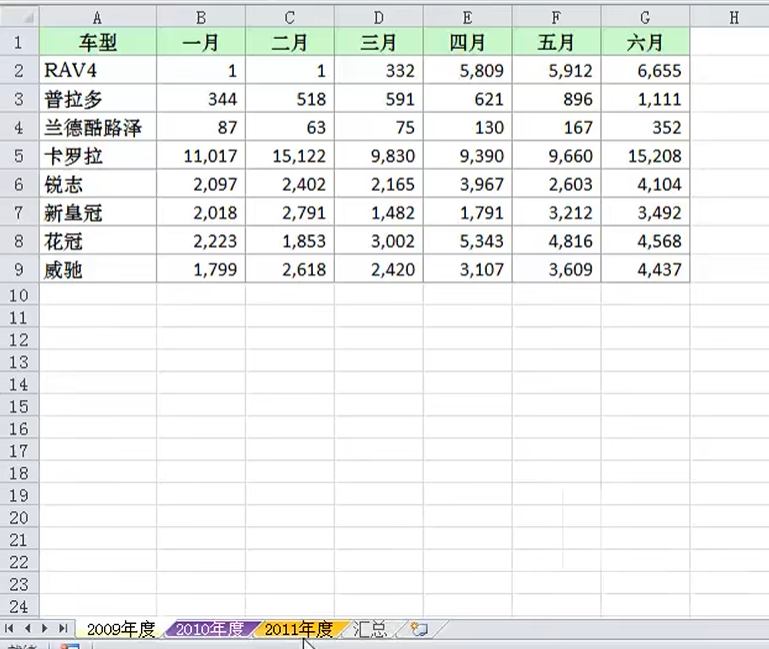Click the cell containing 87
Viewport: 769px width, 649px height.
pos(201,128)
